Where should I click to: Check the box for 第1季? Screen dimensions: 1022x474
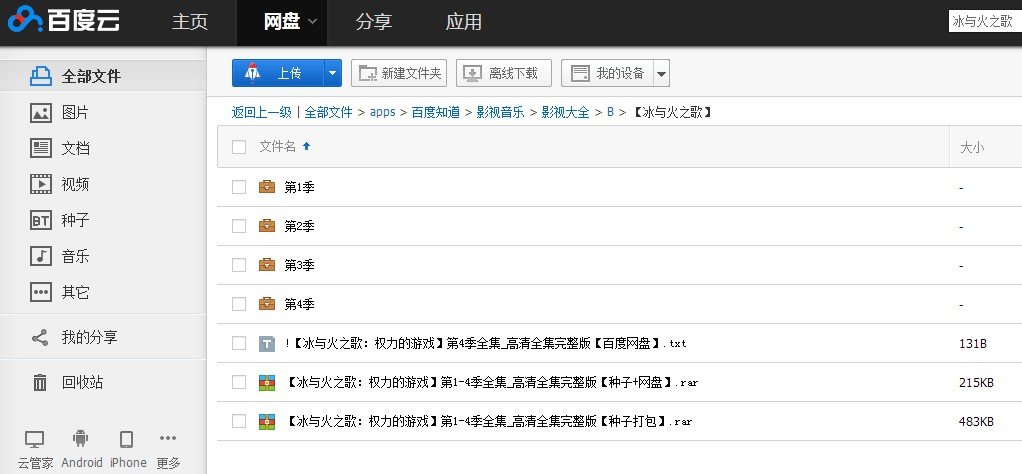pyautogui.click(x=239, y=187)
